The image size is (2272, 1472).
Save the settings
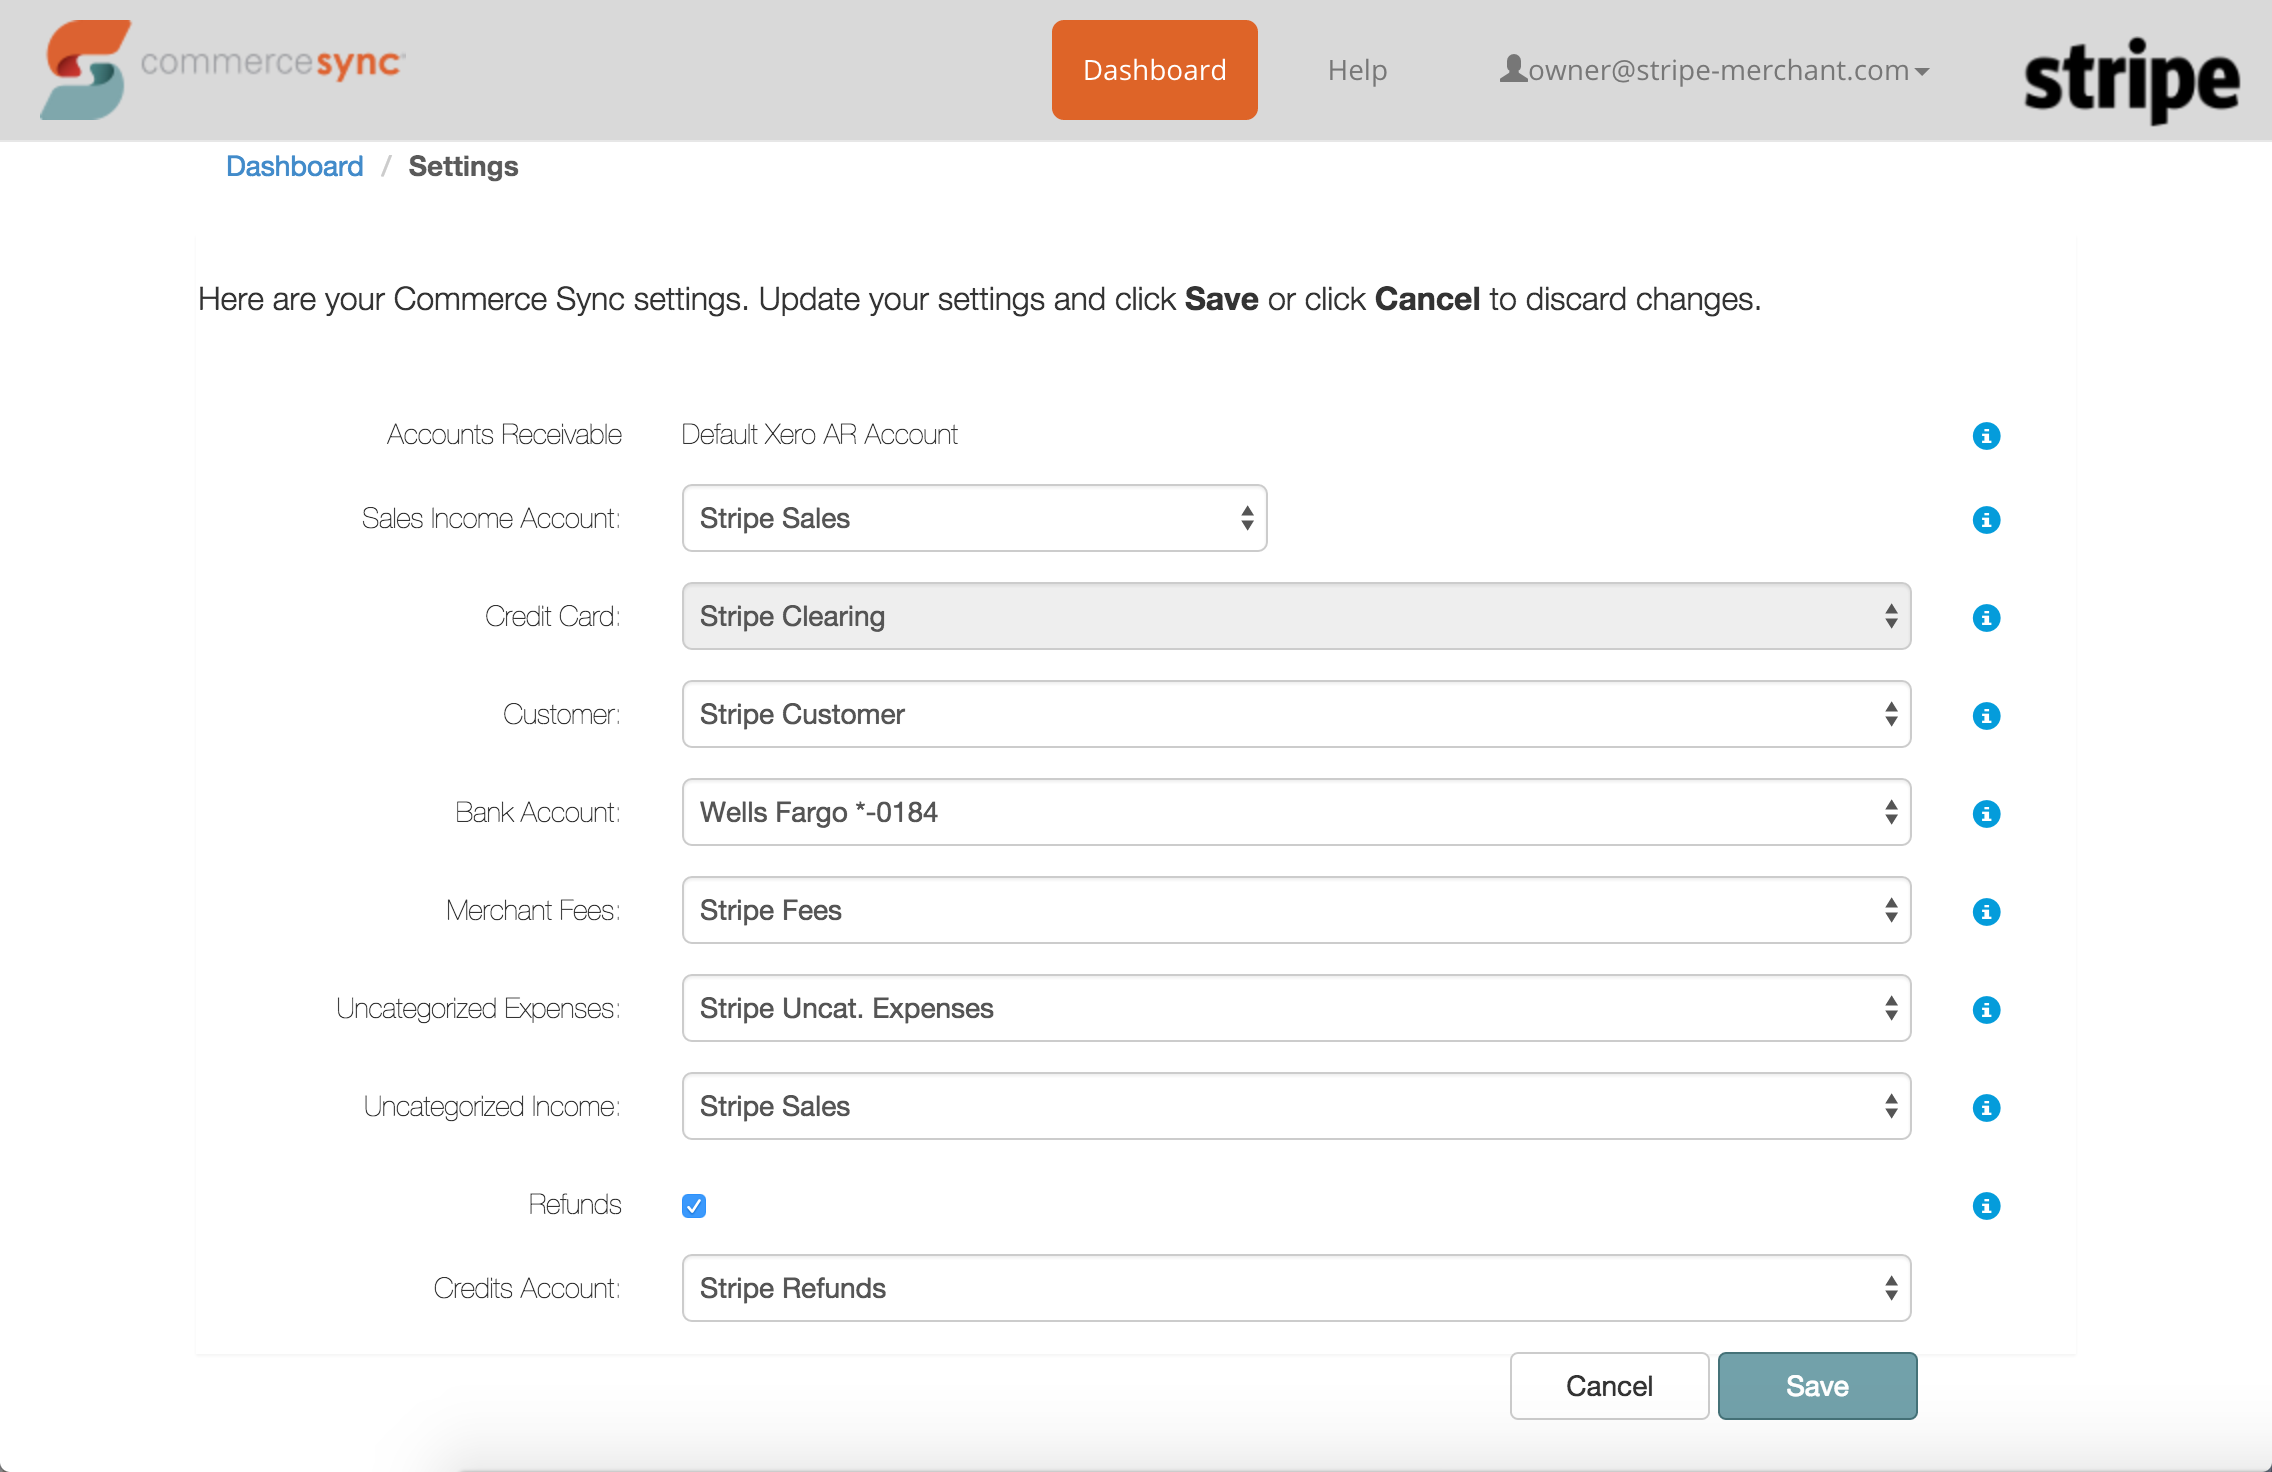[x=1817, y=1386]
